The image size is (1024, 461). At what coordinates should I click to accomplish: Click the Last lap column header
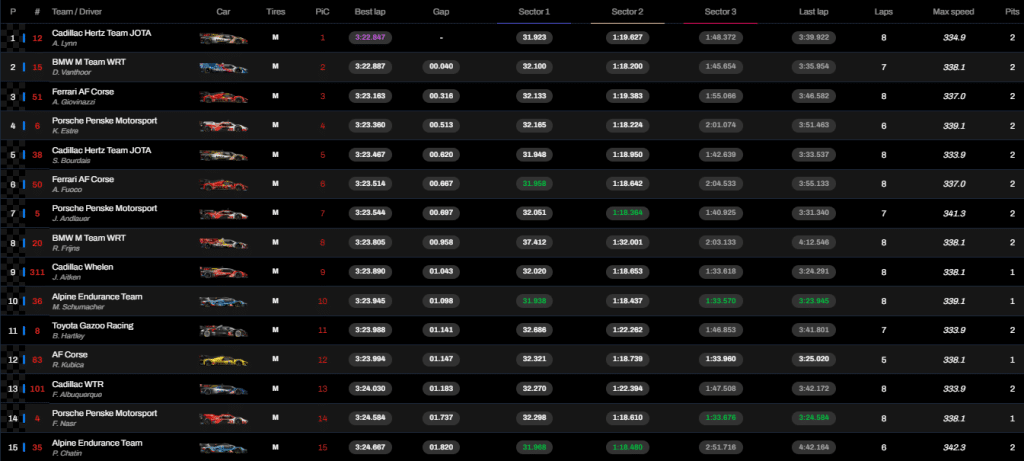pos(814,12)
